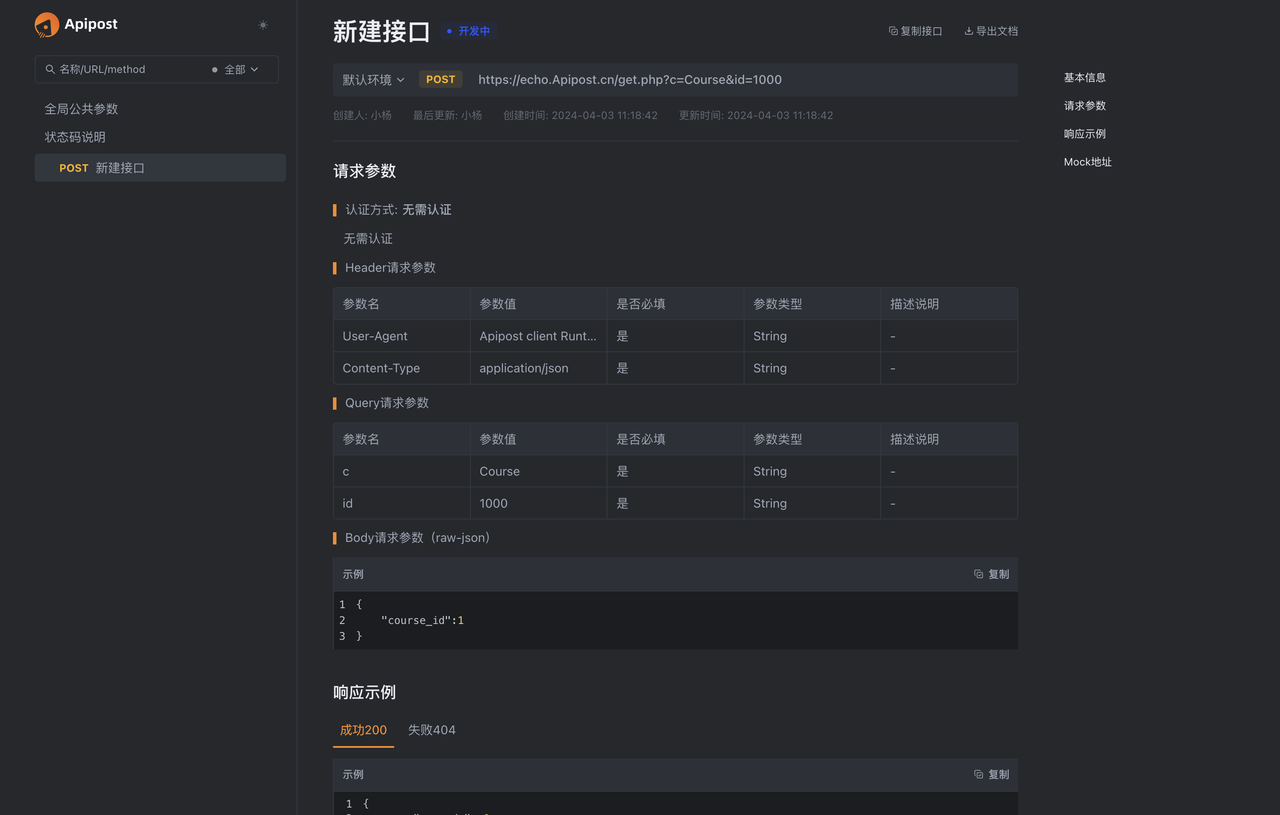Viewport: 1280px width, 815px height.
Task: Click the search magnifier icon in sidebar
Action: point(50,69)
